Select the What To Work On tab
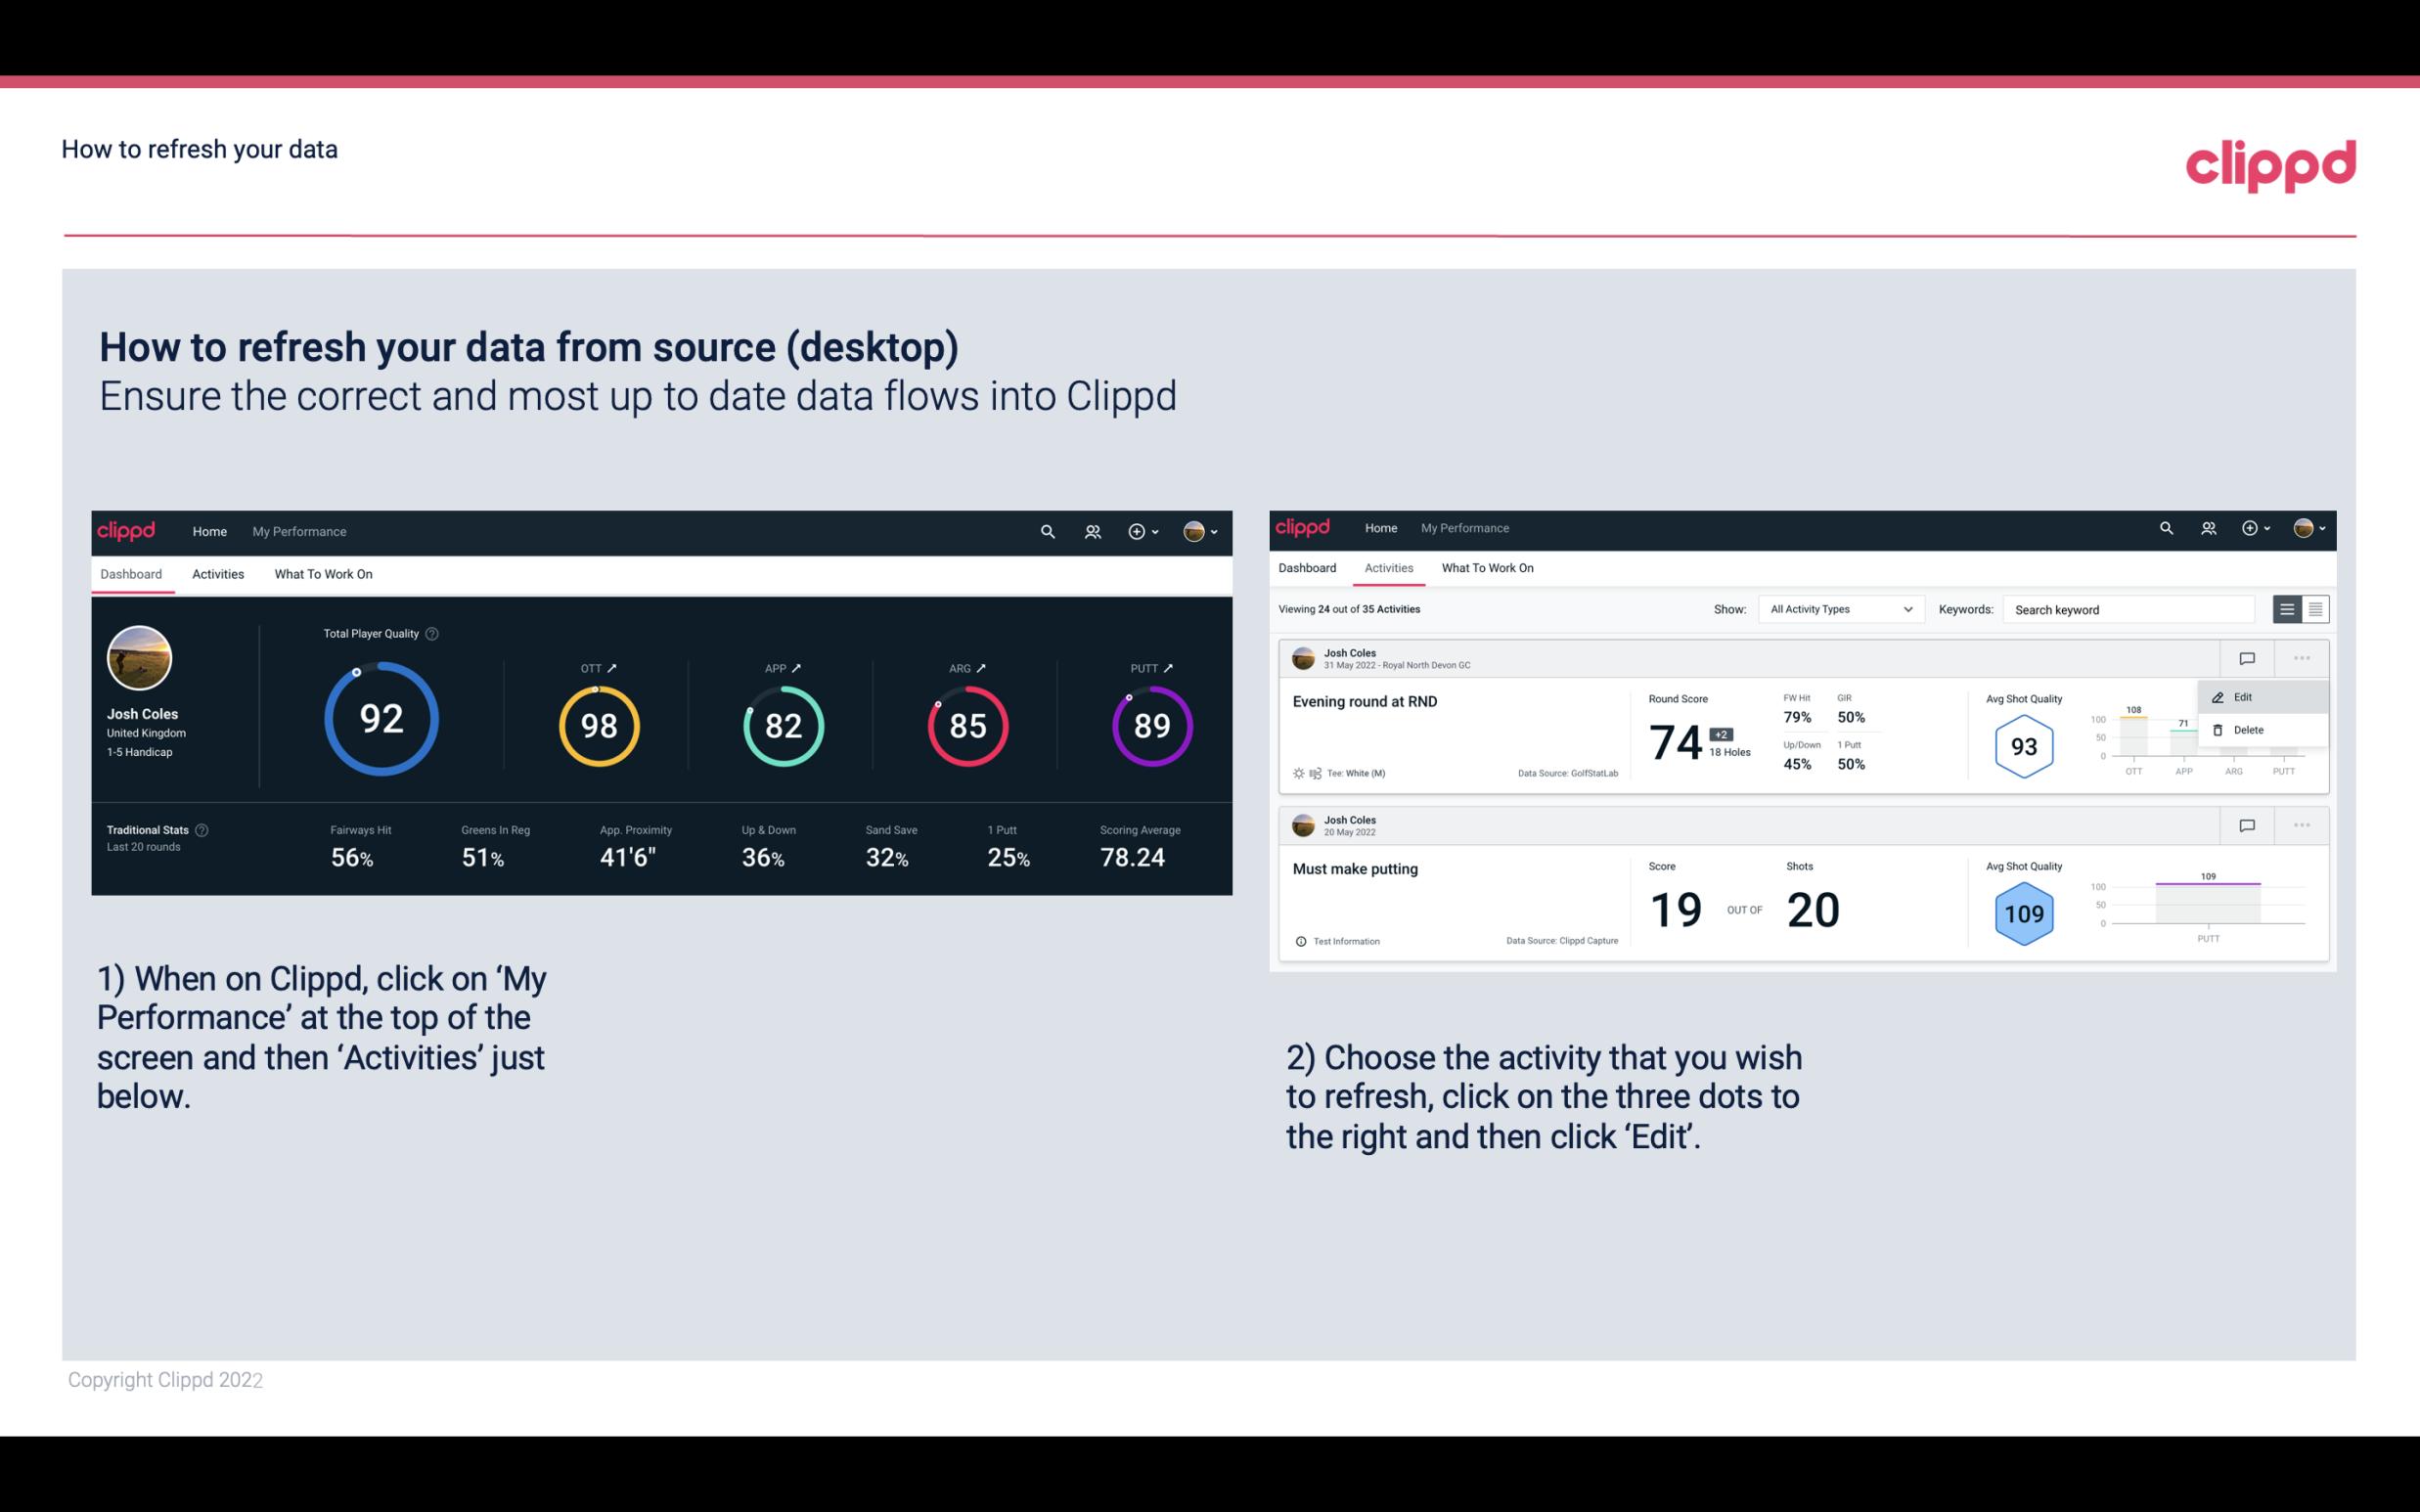Image resolution: width=2420 pixels, height=1512 pixels. pyautogui.click(x=324, y=573)
